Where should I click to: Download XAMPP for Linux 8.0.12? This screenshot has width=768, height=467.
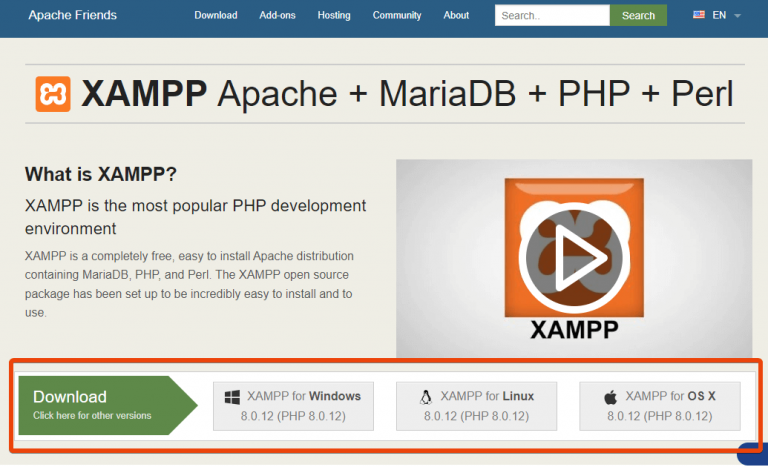point(477,405)
